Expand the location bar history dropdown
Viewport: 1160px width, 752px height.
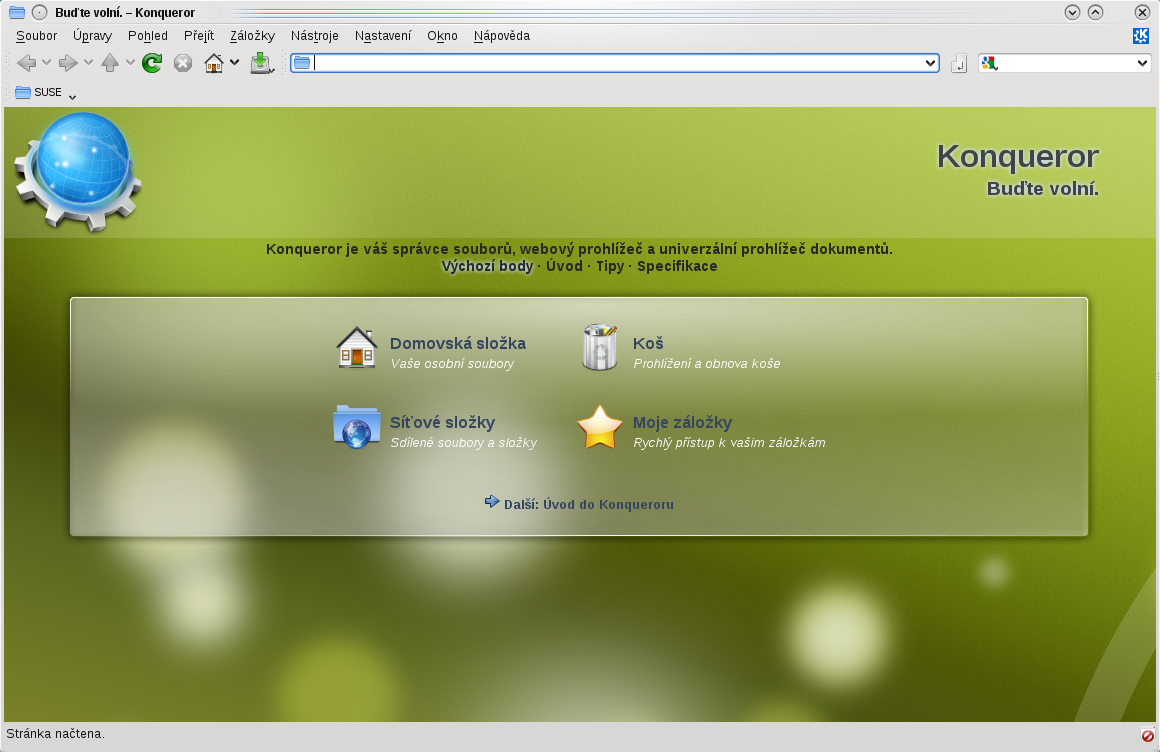coord(930,64)
